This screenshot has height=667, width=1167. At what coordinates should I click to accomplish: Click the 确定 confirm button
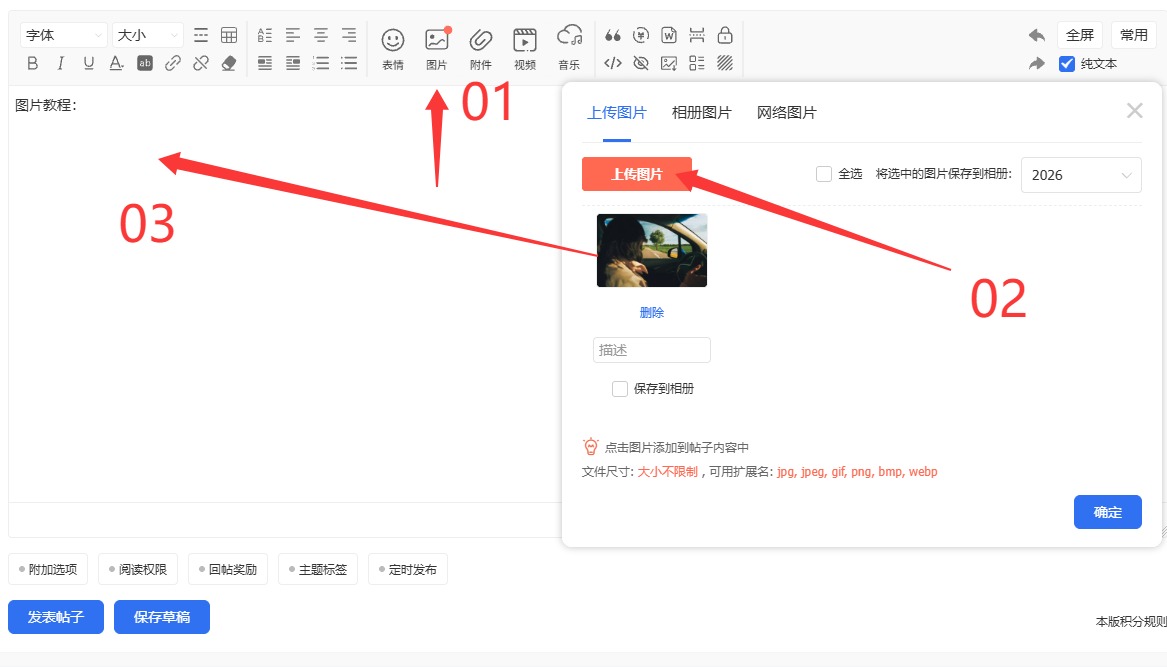(1107, 512)
